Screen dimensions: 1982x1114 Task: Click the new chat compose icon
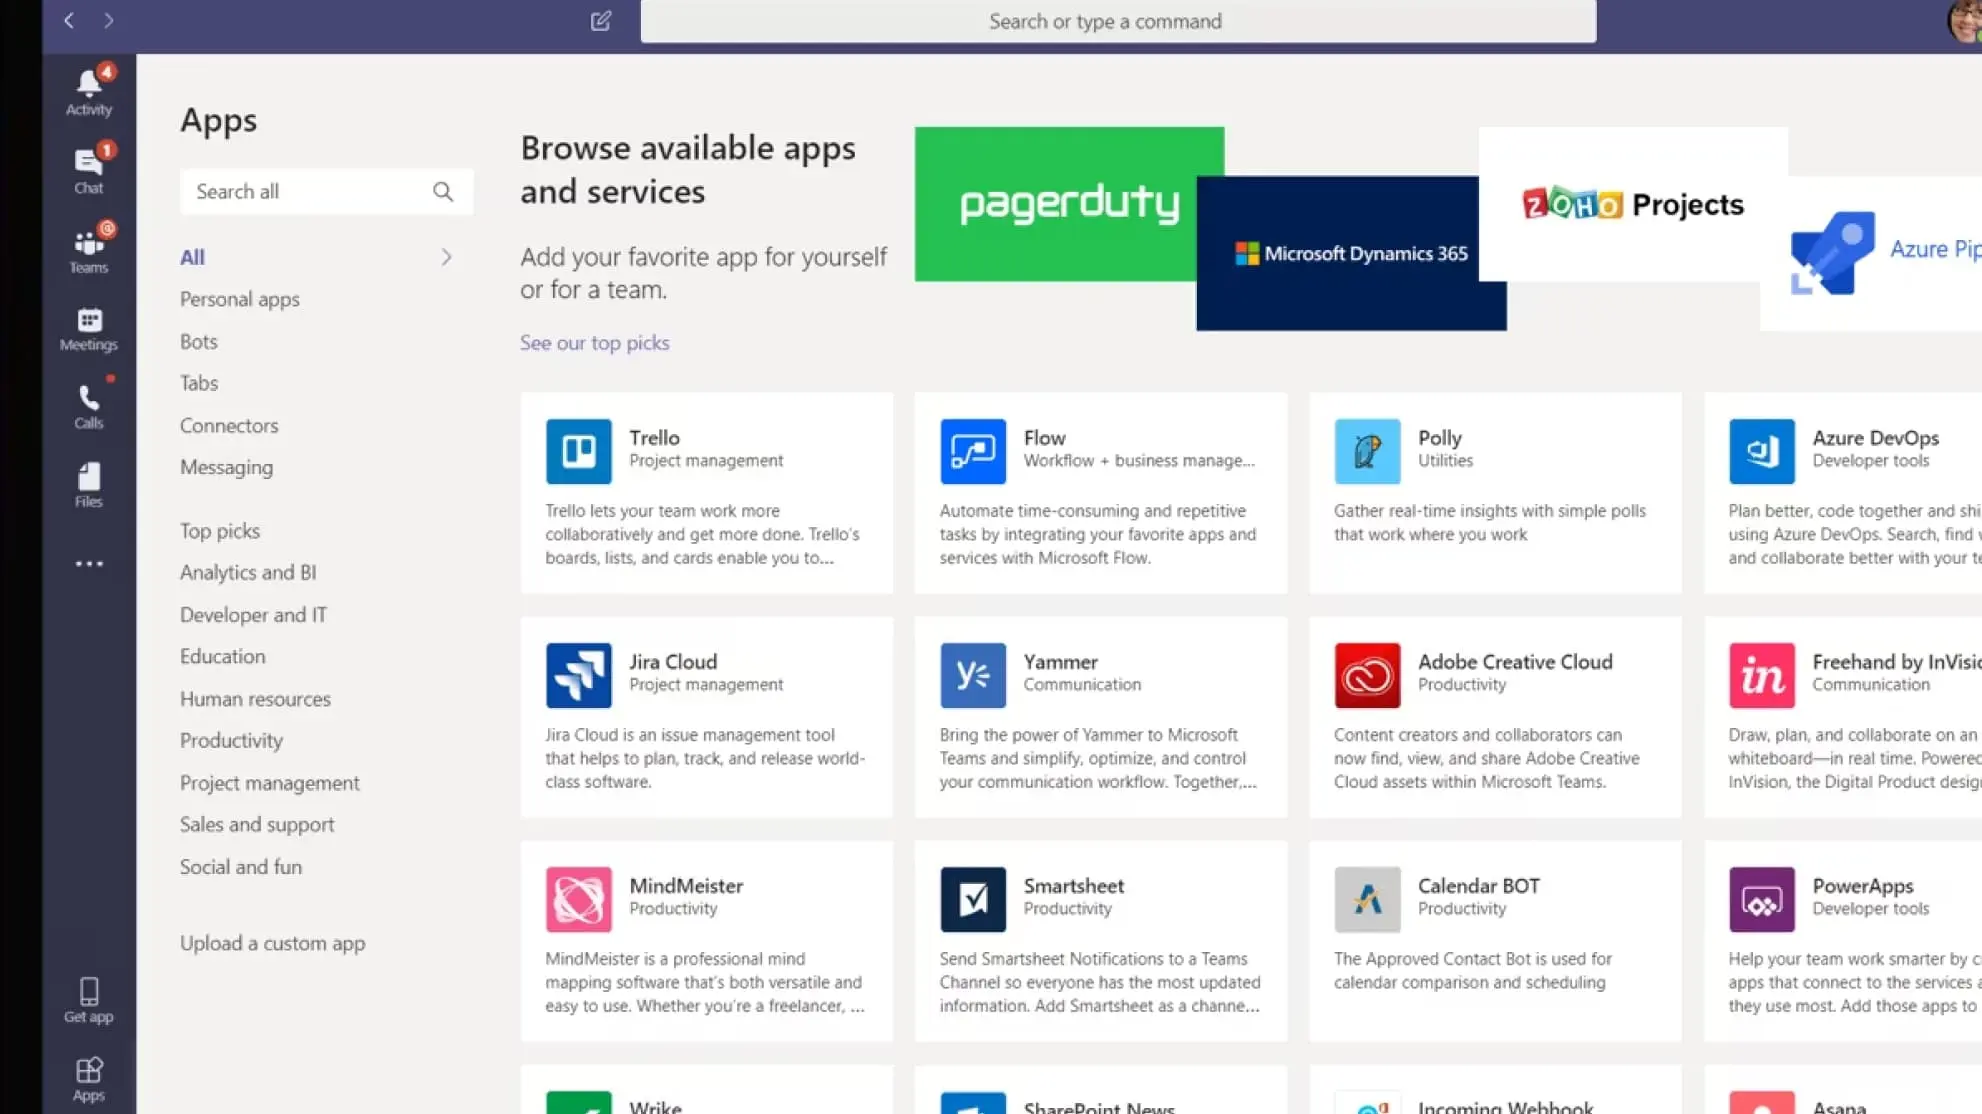(x=600, y=21)
